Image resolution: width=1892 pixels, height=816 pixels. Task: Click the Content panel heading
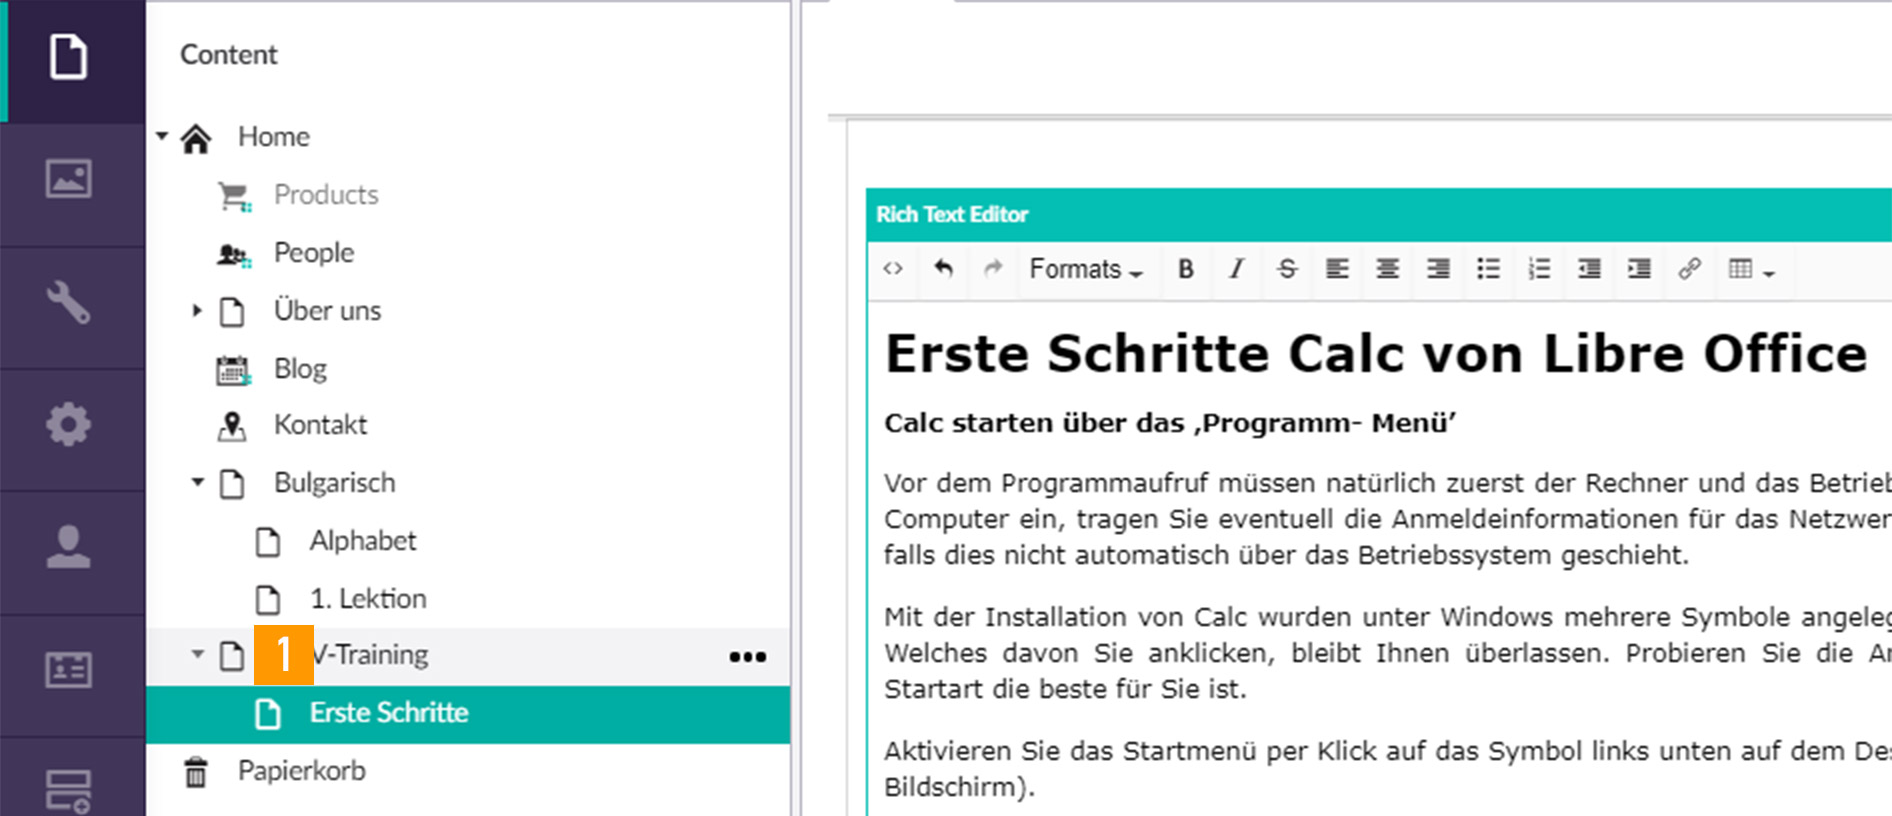(228, 55)
